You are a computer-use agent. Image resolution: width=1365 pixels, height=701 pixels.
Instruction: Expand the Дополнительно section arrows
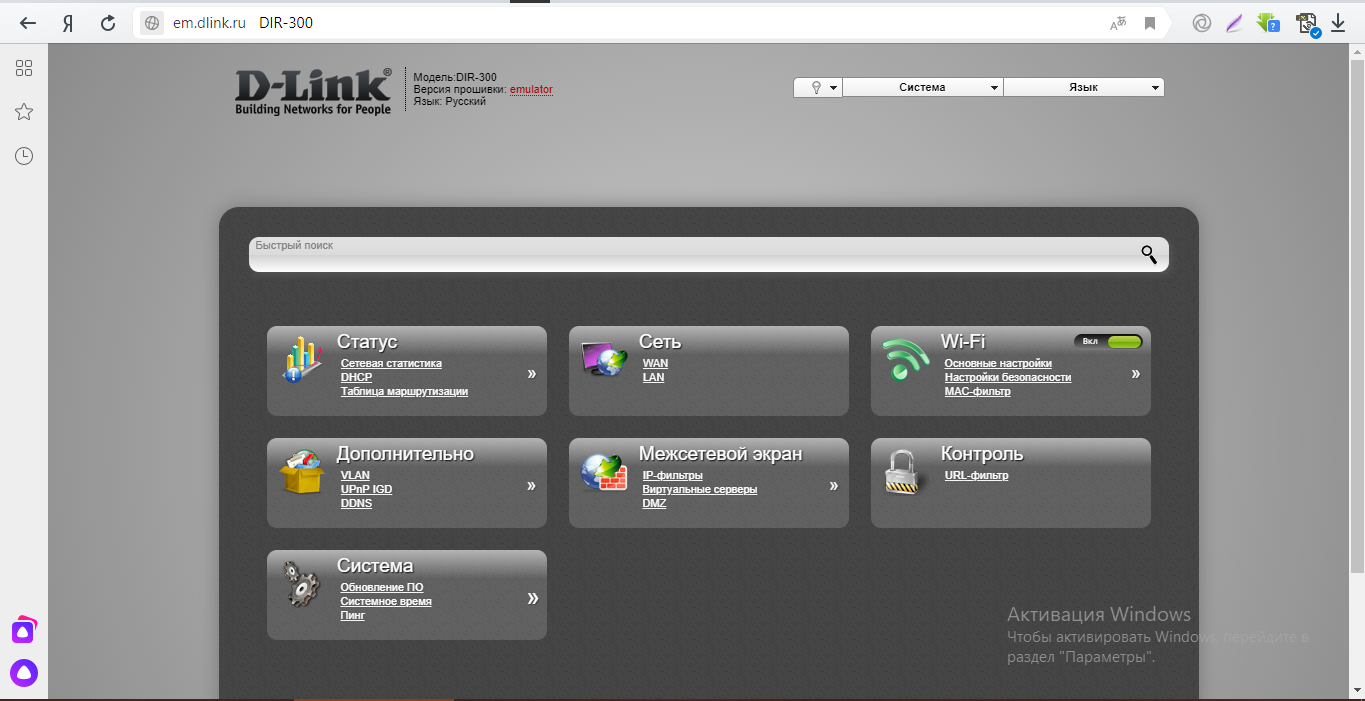click(x=532, y=486)
